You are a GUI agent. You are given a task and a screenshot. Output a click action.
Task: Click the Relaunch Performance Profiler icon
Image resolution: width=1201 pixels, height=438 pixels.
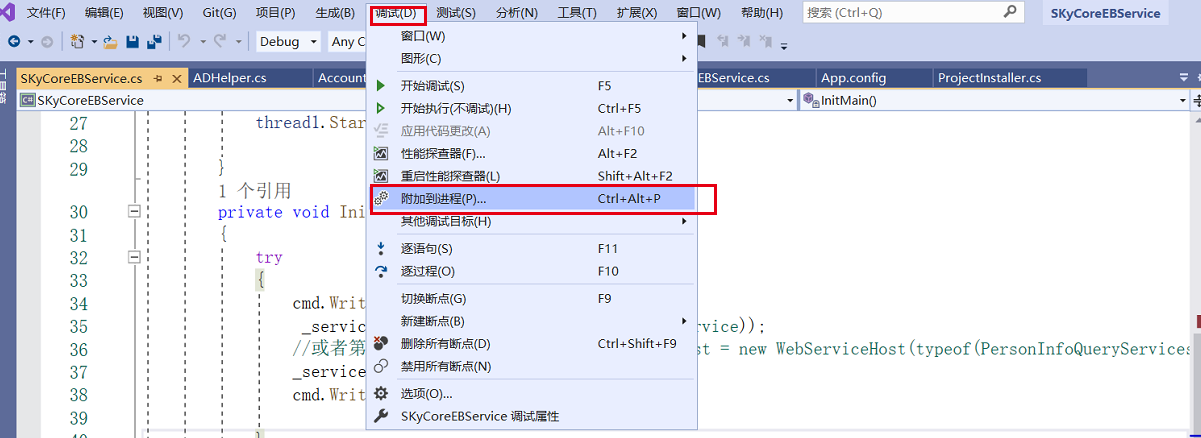(x=381, y=176)
